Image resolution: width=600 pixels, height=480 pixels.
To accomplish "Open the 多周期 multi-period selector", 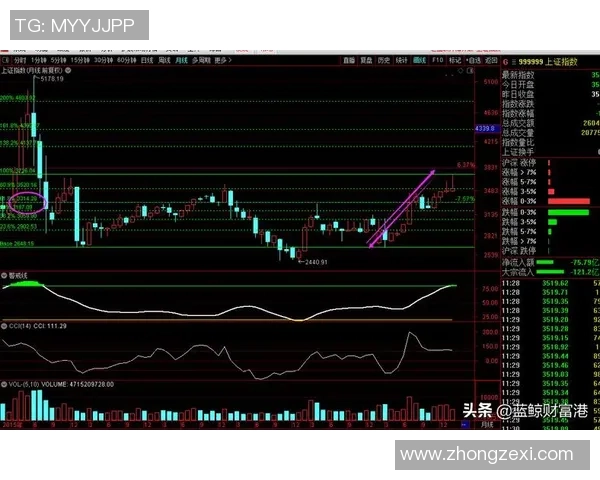I will click(199, 60).
